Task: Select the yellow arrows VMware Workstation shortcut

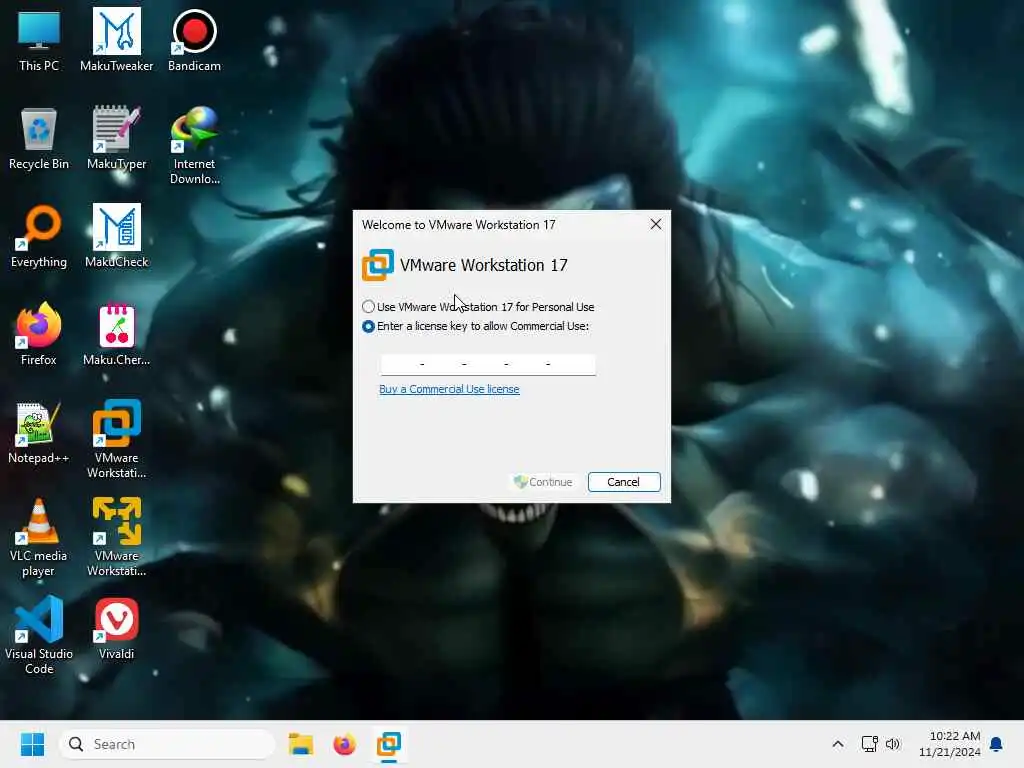Action: point(116,538)
